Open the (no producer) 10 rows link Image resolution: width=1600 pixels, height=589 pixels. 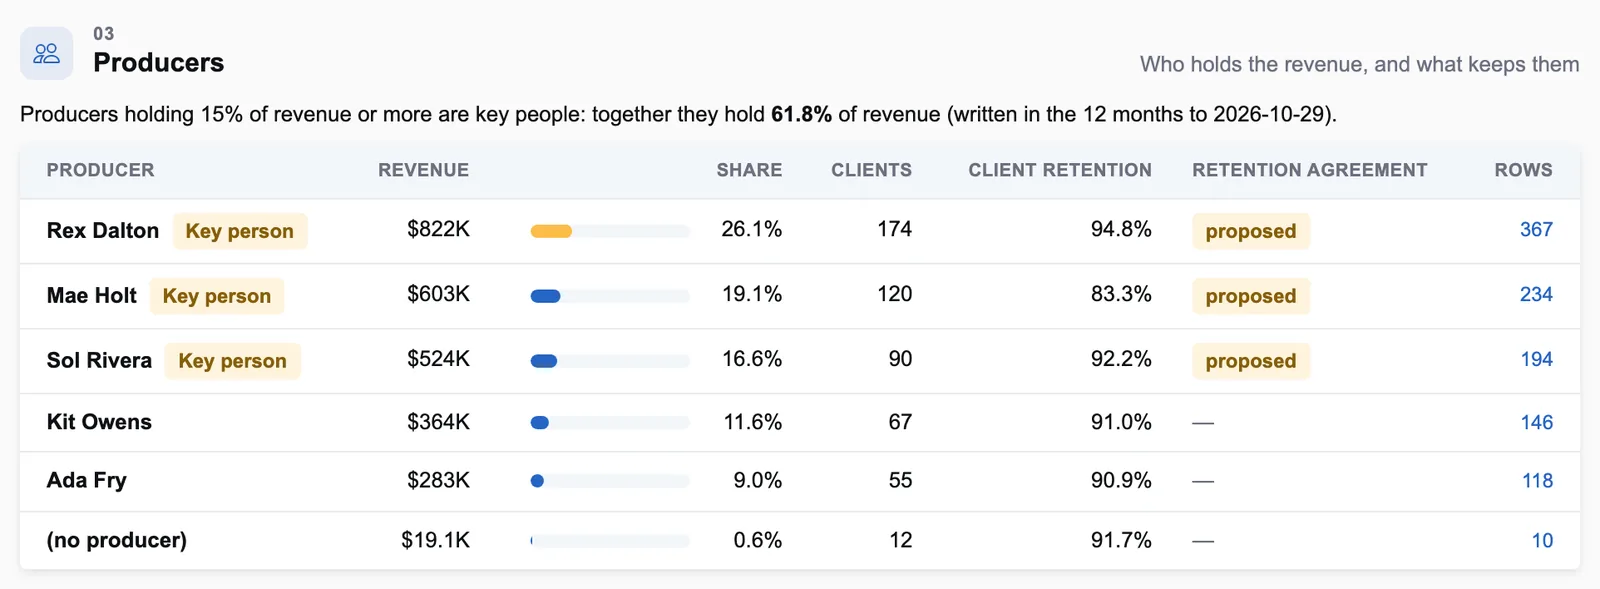pos(1542,541)
